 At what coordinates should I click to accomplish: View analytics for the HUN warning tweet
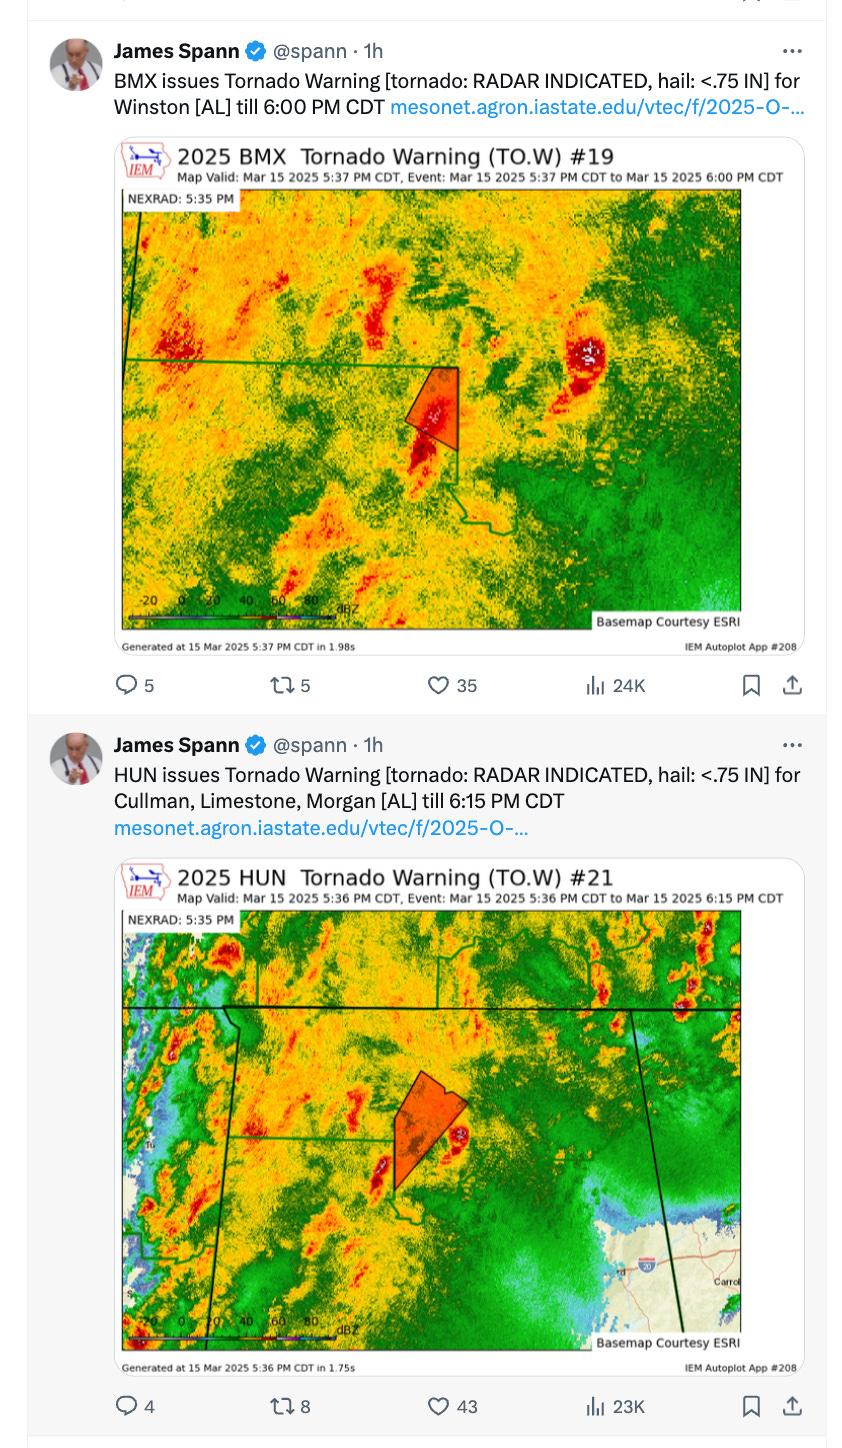596,1406
